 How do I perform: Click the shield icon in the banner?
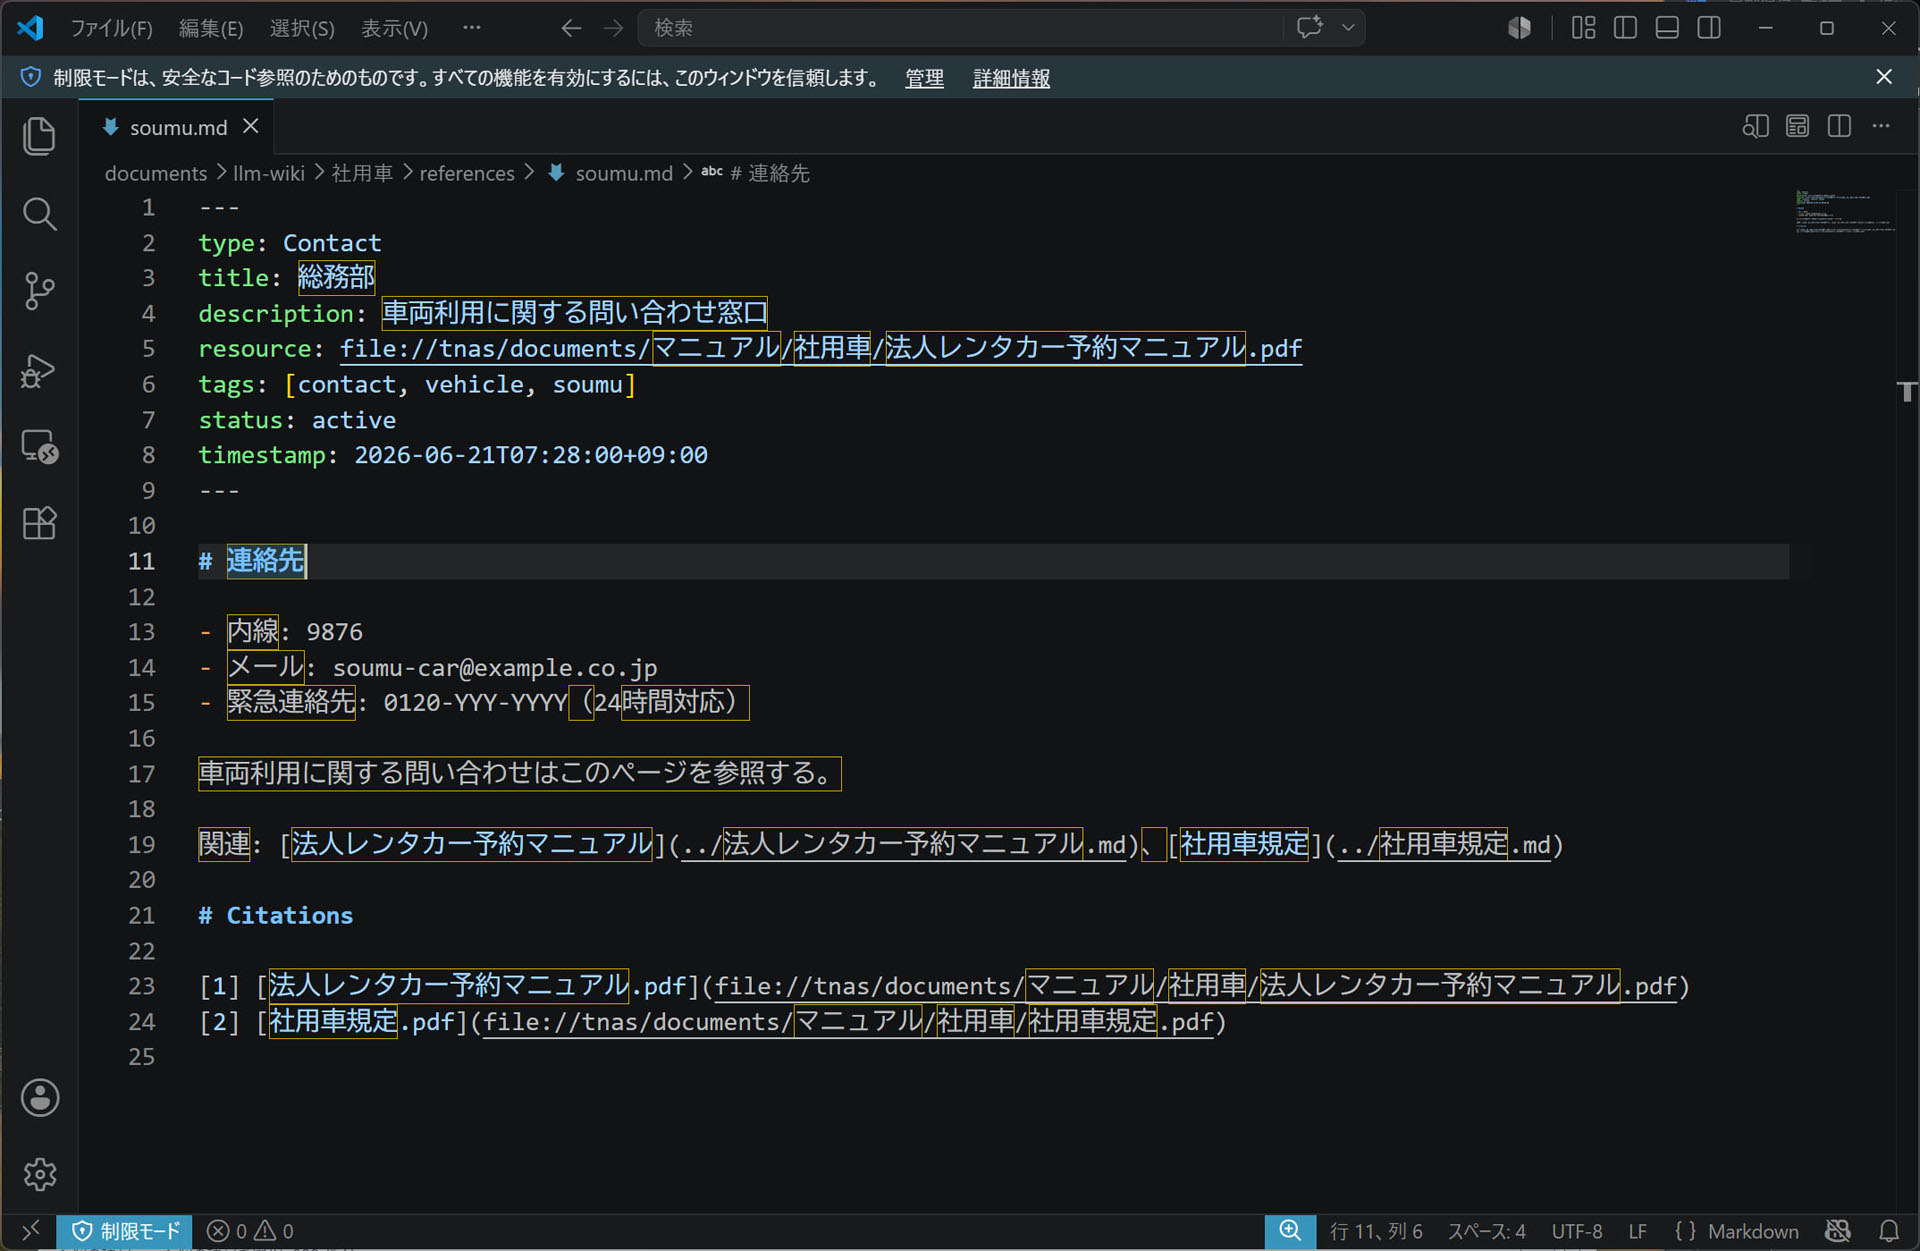[31, 77]
